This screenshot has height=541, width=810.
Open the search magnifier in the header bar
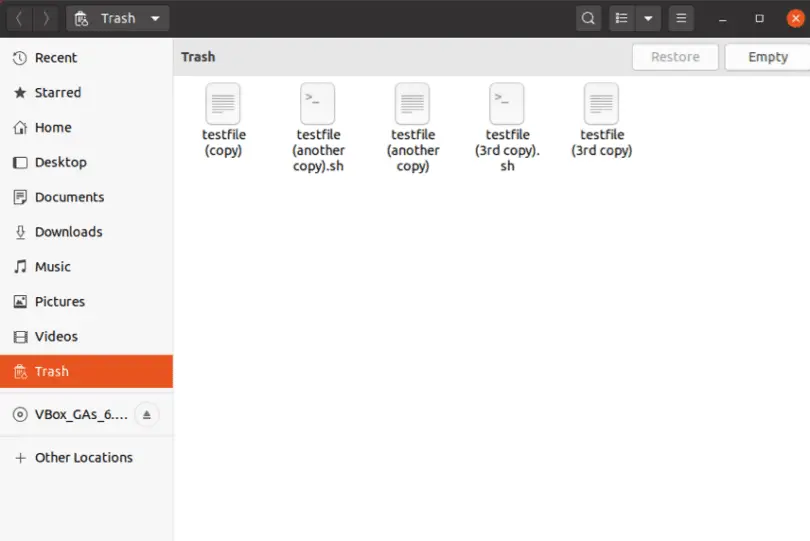click(x=588, y=19)
